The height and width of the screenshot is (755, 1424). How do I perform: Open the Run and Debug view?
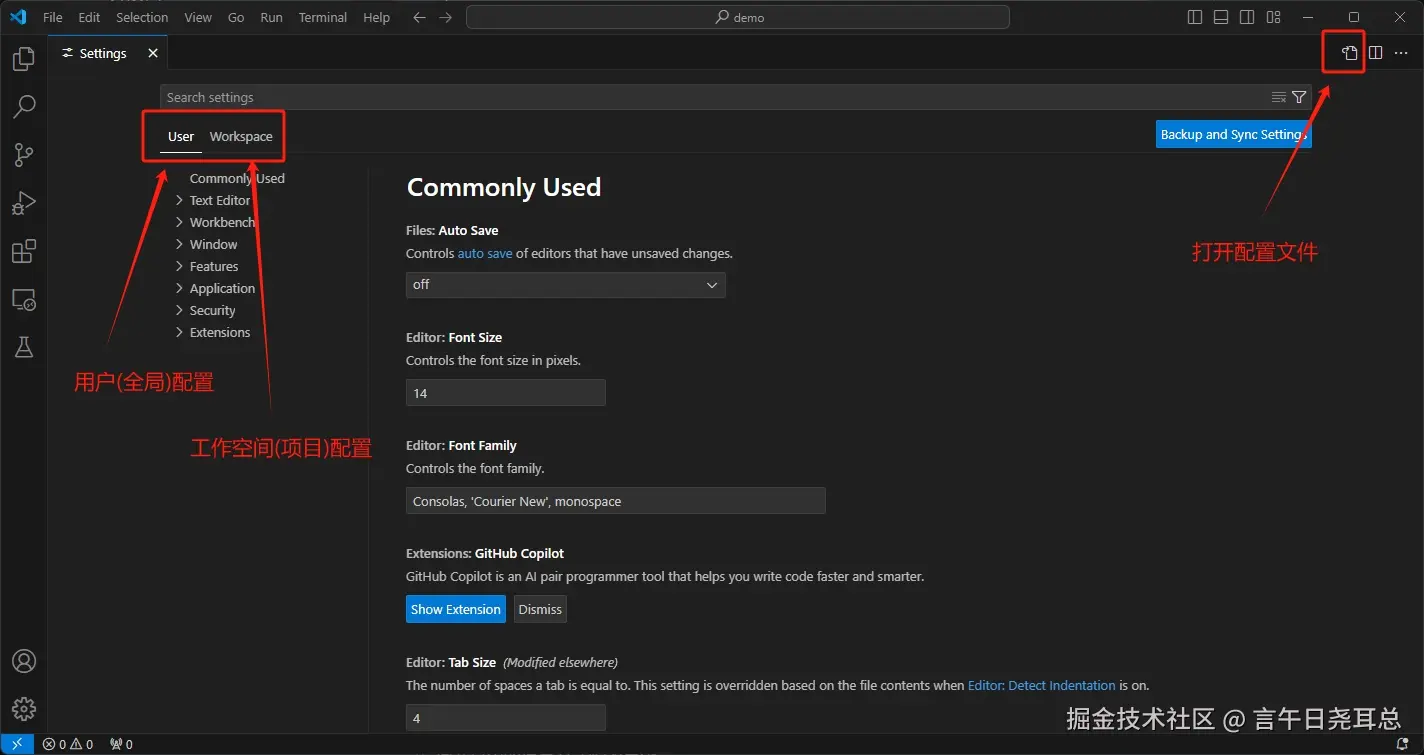[x=23, y=203]
